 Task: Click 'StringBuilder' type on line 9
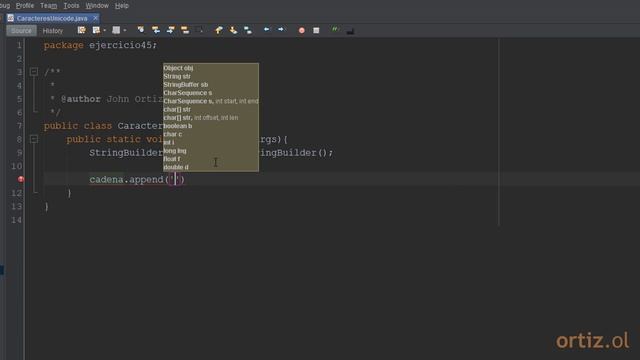(126, 153)
